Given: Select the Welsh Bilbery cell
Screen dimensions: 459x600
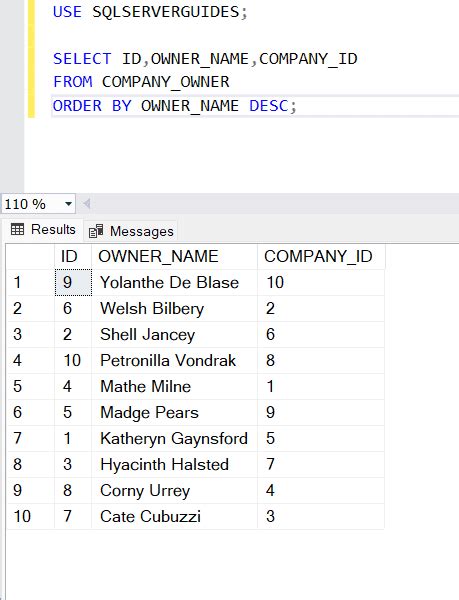Looking at the screenshot, I should tap(174, 308).
